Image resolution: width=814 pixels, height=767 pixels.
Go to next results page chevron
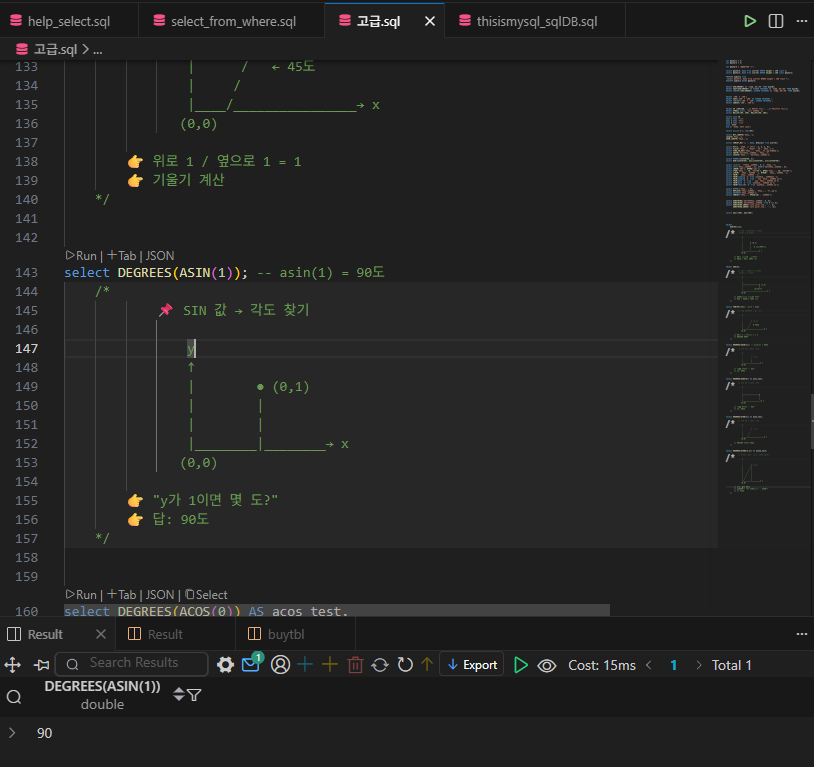click(699, 665)
